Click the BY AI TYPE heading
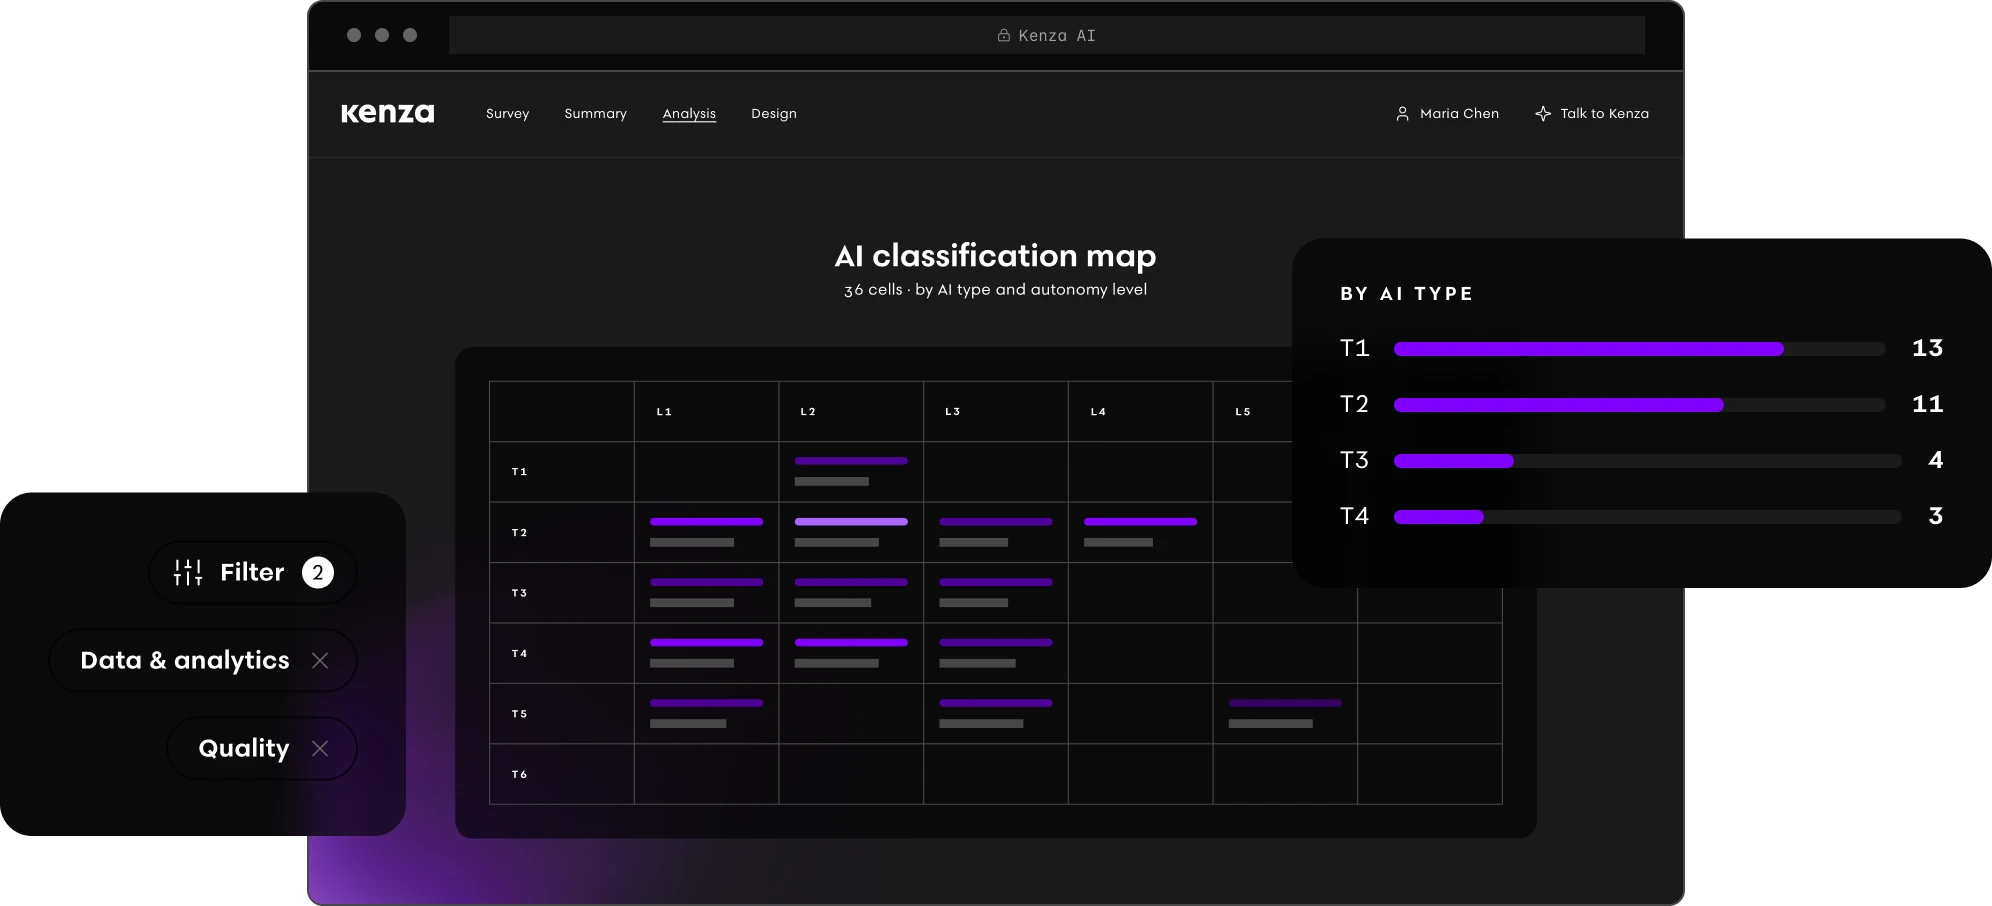Screen dimensions: 1992x906 click(1406, 294)
